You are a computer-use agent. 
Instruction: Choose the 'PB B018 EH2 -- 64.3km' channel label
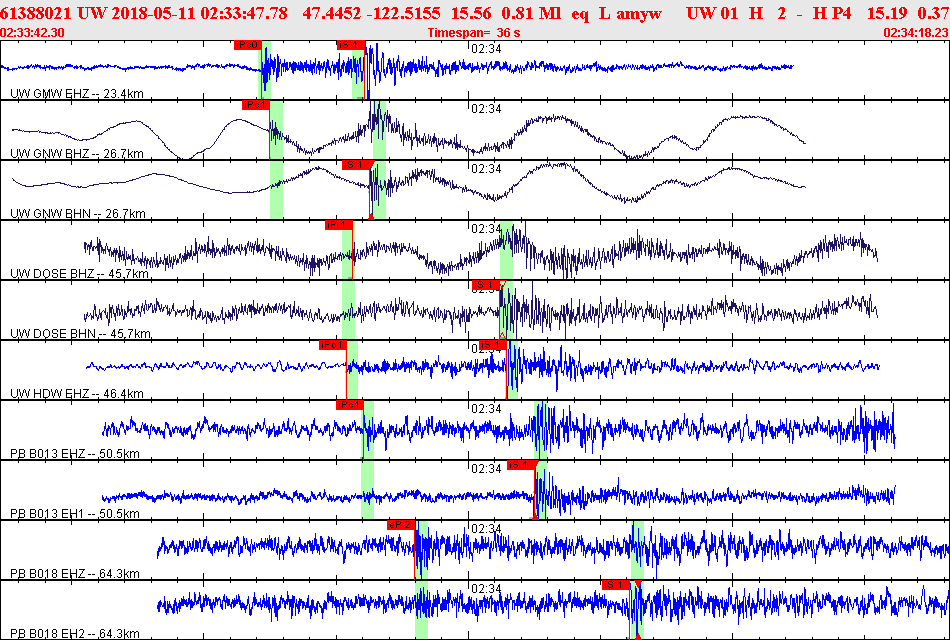point(75,633)
